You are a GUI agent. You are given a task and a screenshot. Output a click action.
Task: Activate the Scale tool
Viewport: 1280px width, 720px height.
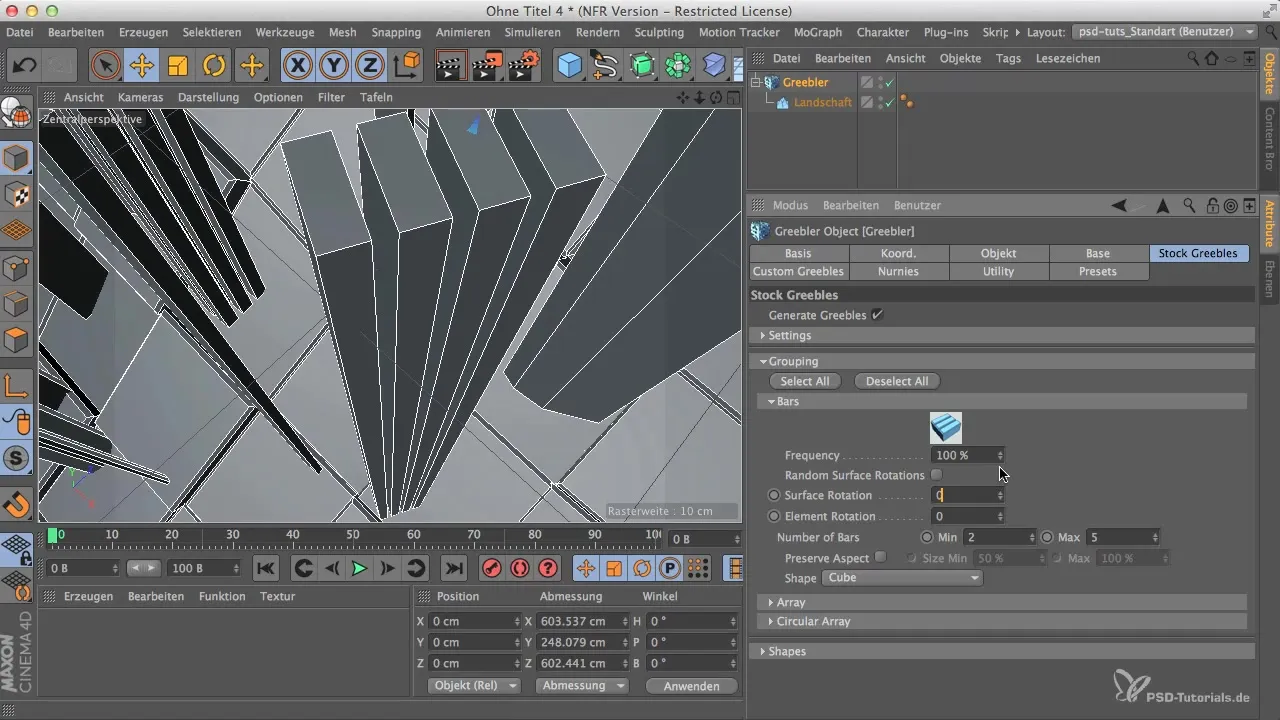pos(178,66)
